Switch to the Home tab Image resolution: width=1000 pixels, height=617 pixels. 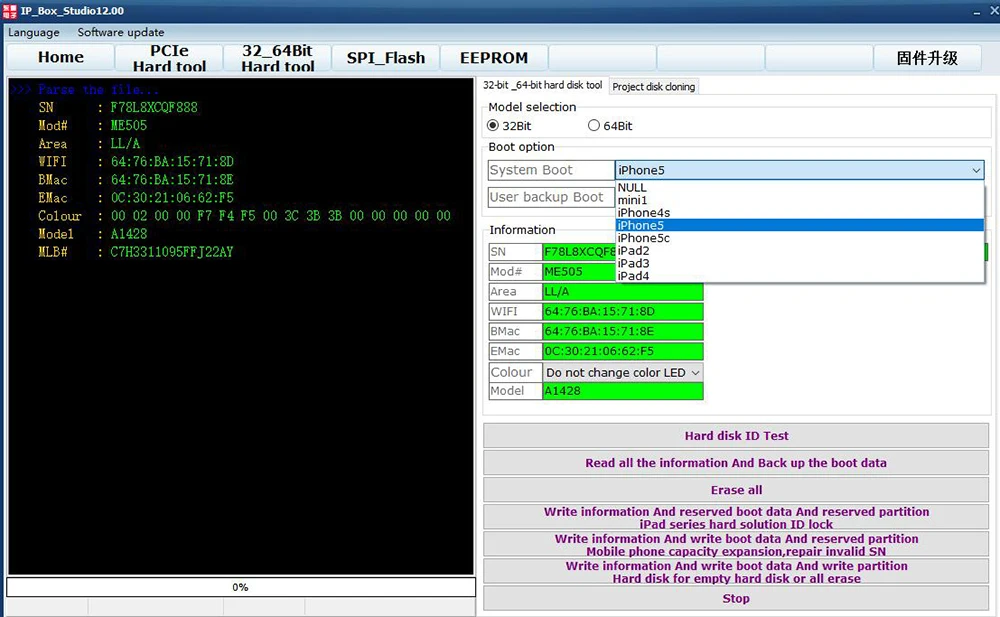[x=61, y=57]
